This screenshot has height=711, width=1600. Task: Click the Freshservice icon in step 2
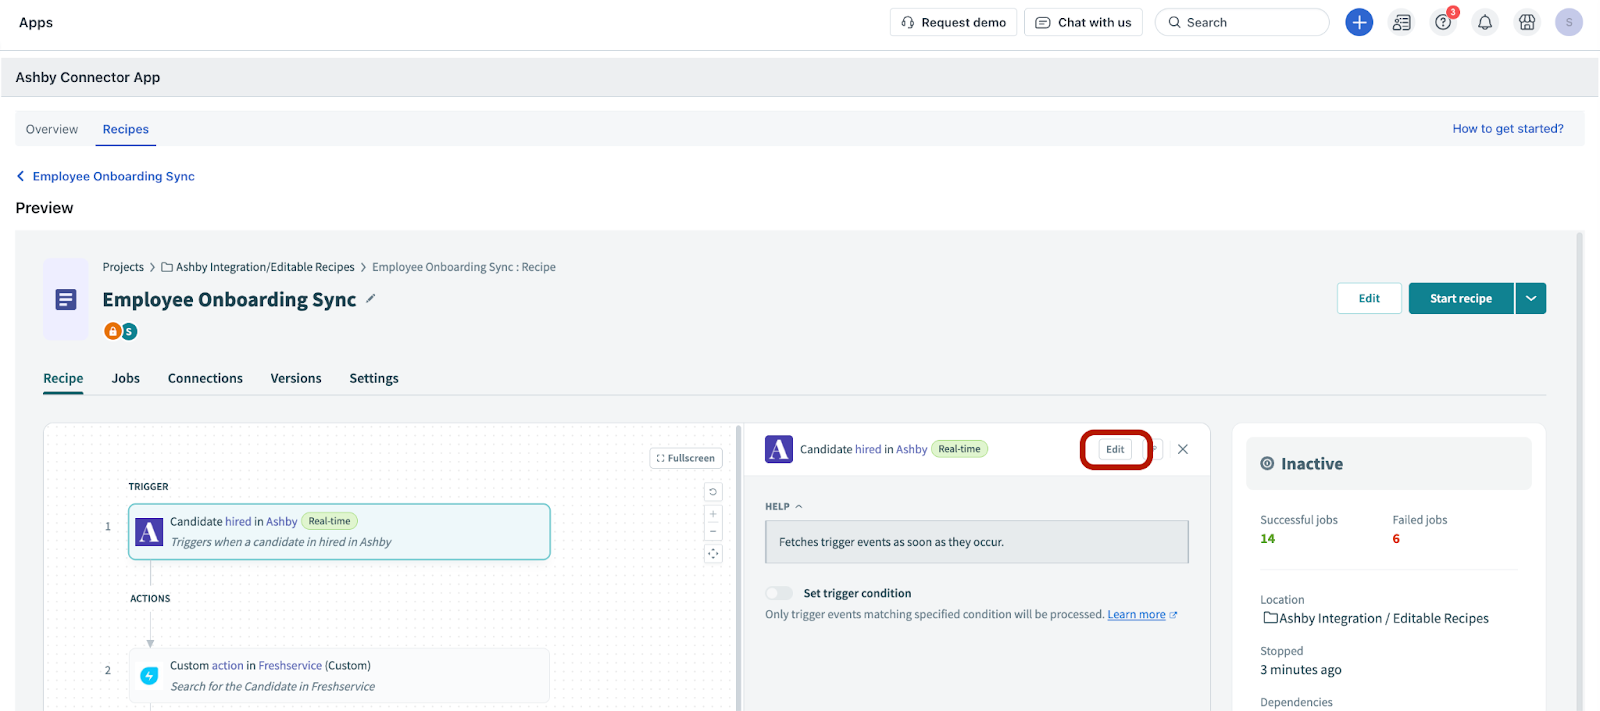149,676
